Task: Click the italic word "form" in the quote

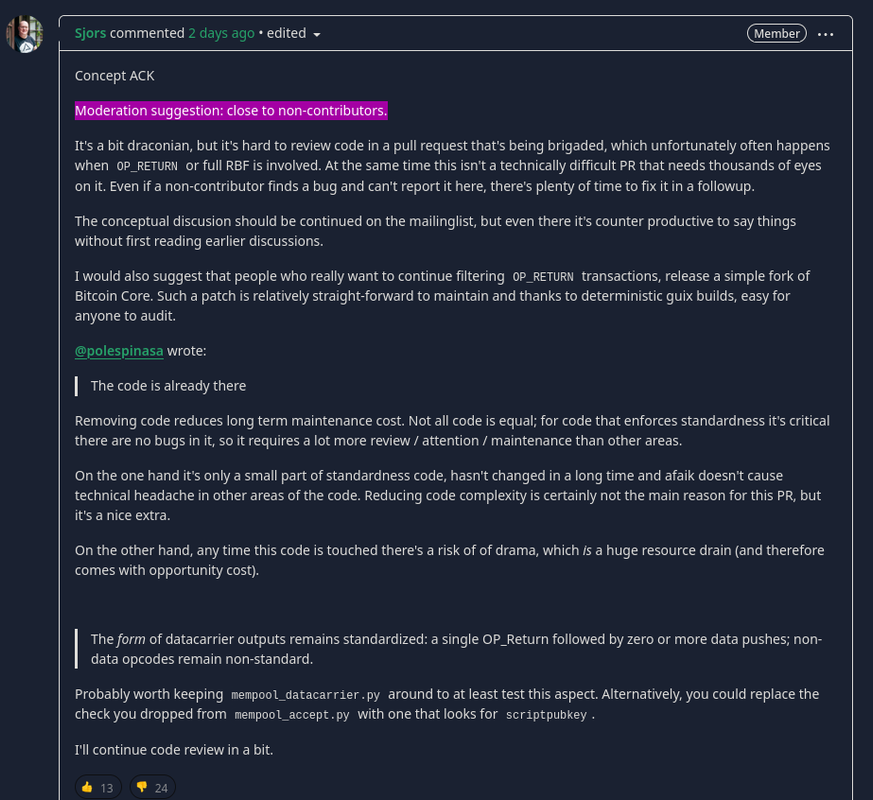Action: pos(132,639)
